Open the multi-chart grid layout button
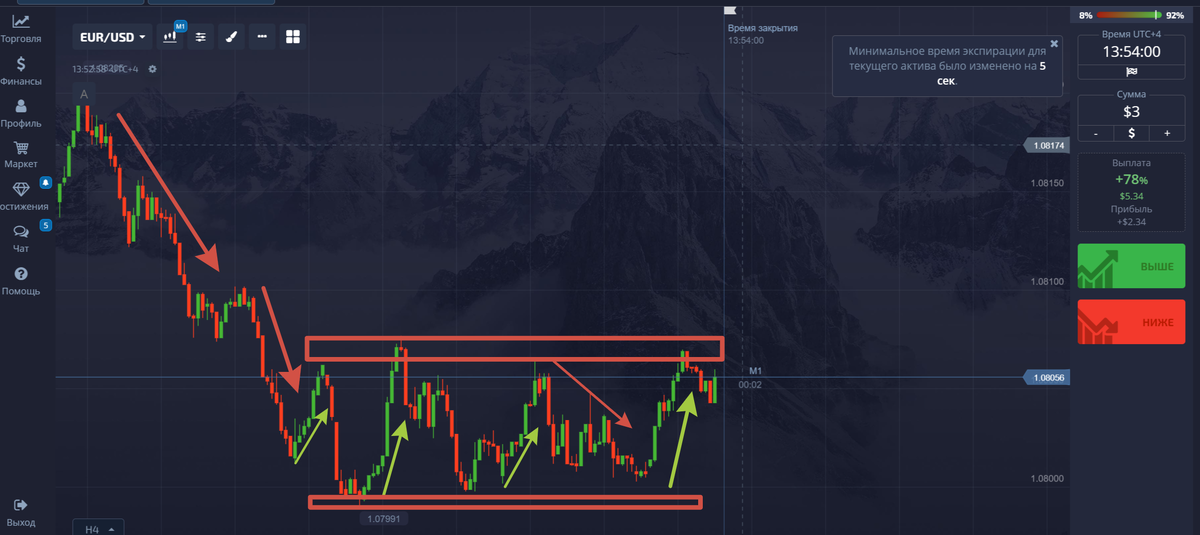This screenshot has width=1200, height=535. point(293,37)
